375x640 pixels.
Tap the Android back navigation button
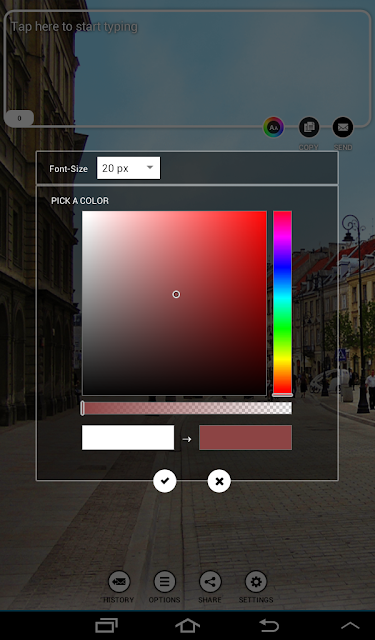pos(269,625)
